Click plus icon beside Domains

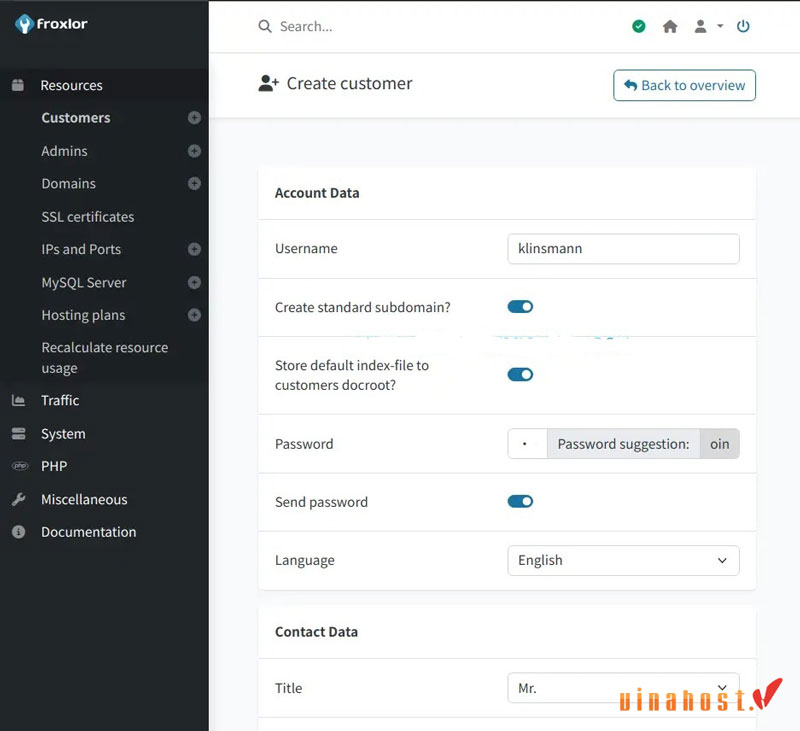pyautogui.click(x=194, y=184)
